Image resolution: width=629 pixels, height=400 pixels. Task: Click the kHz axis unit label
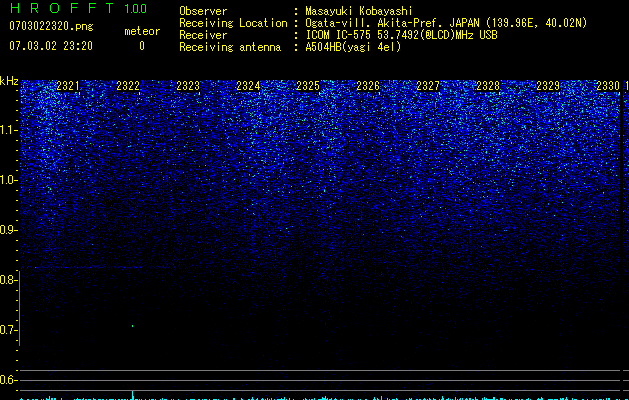(x=9, y=81)
